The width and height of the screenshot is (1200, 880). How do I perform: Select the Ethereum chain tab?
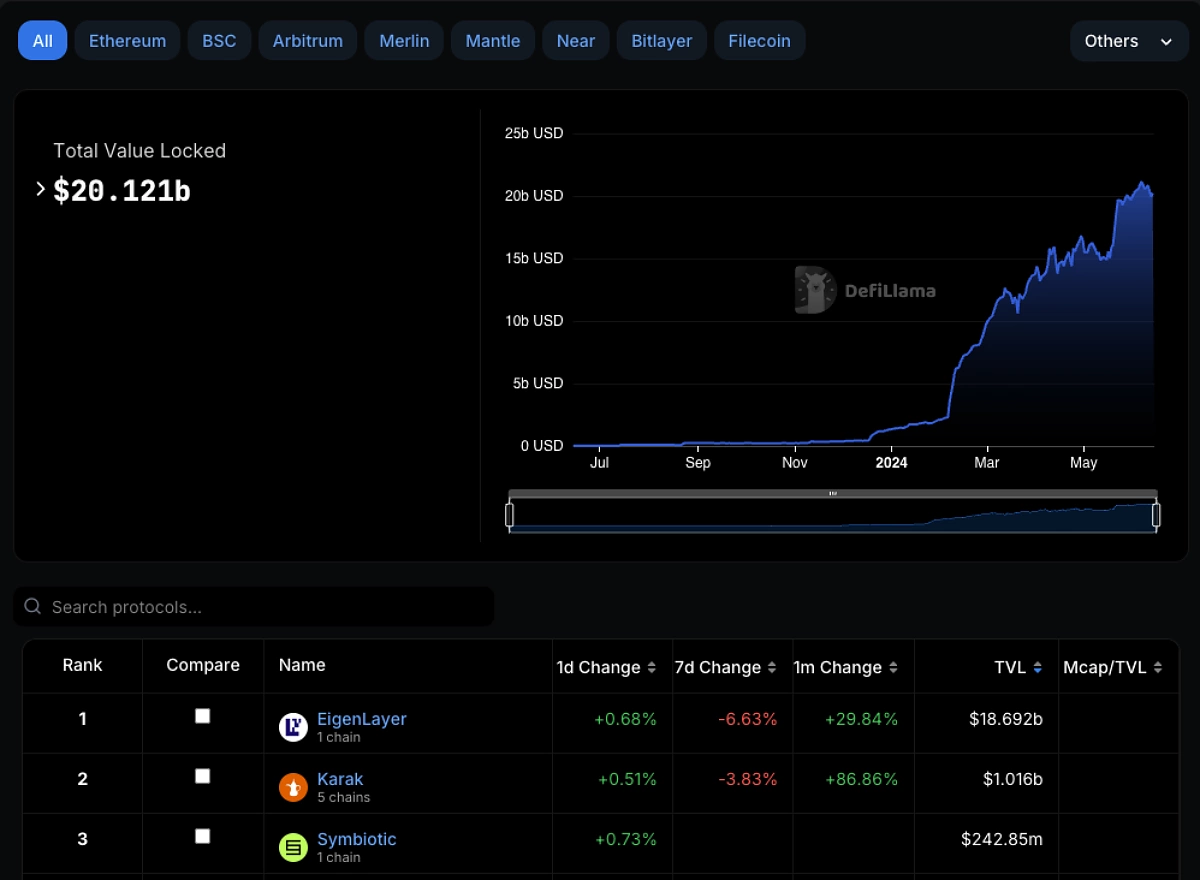pos(127,41)
